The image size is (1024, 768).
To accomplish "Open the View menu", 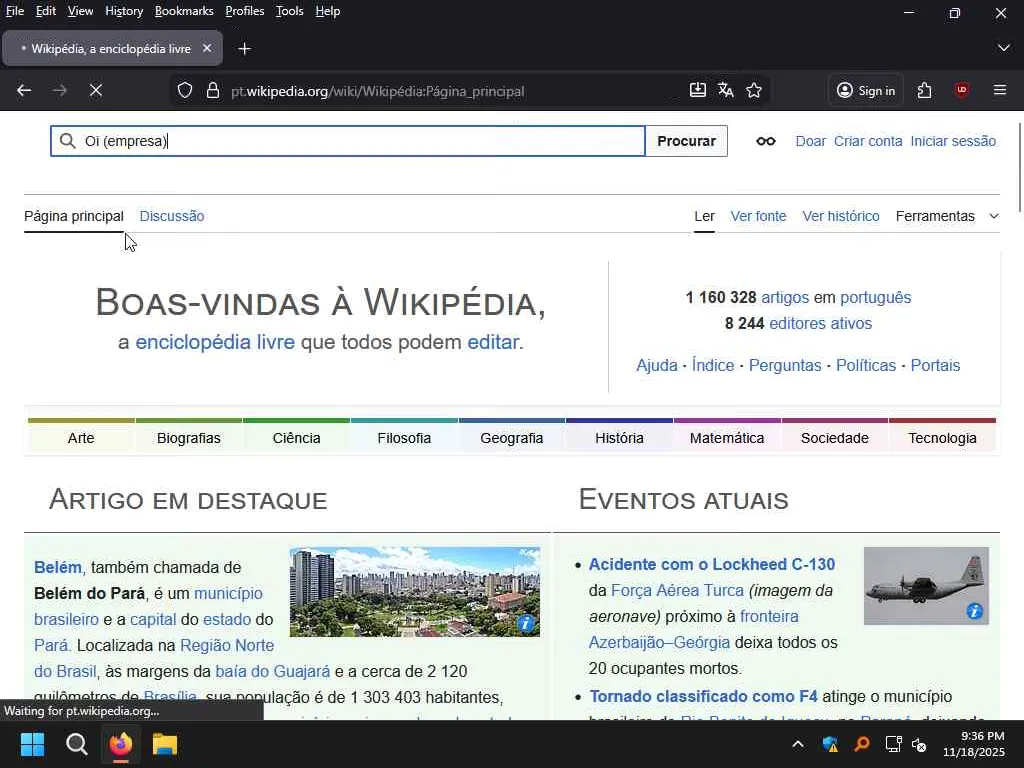I will [x=80, y=11].
